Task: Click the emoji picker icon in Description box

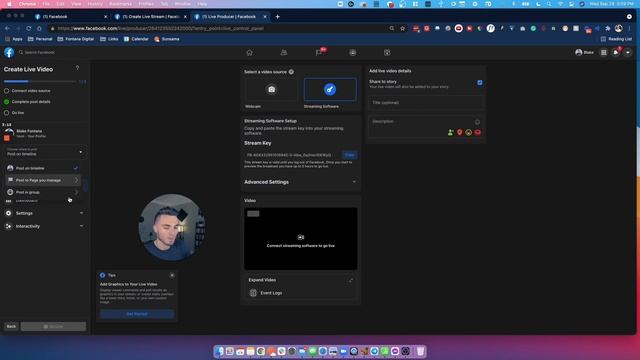Action: click(477, 122)
